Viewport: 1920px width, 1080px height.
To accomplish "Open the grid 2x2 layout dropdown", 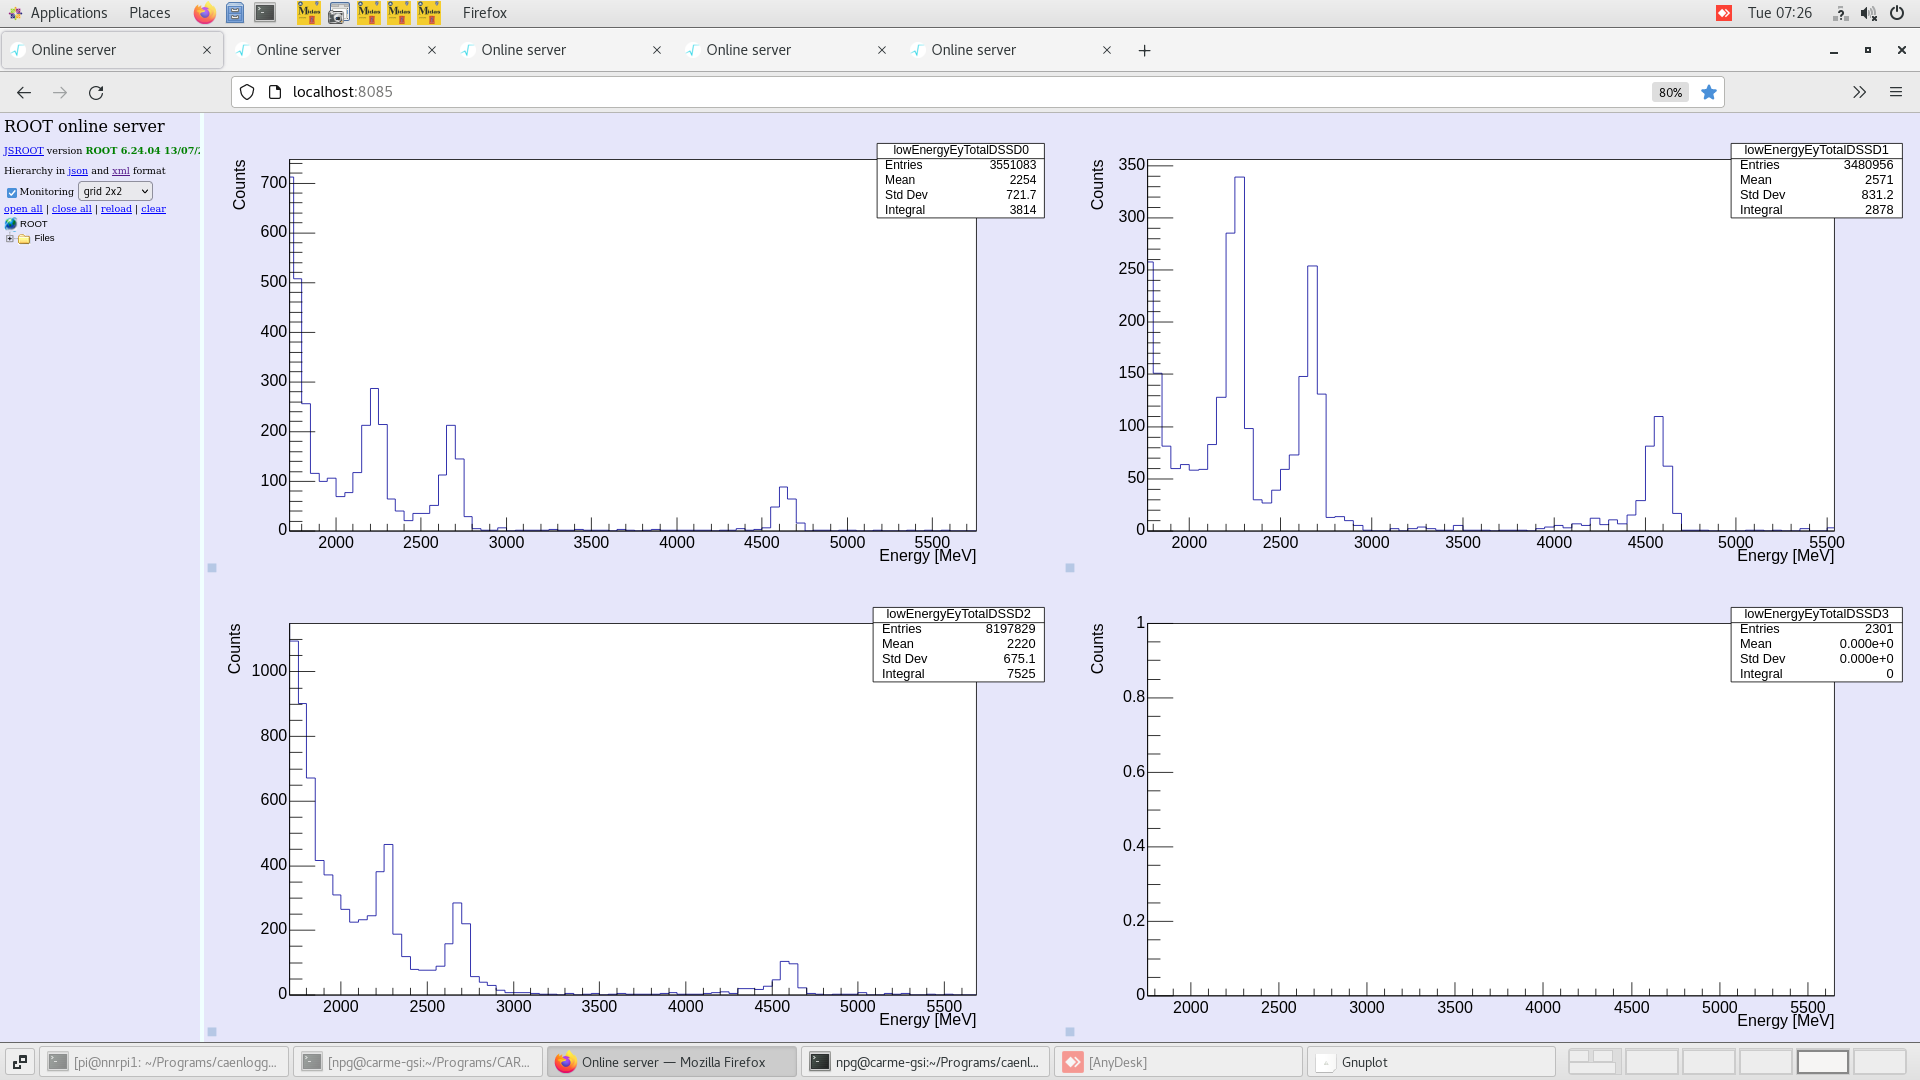I will point(115,191).
